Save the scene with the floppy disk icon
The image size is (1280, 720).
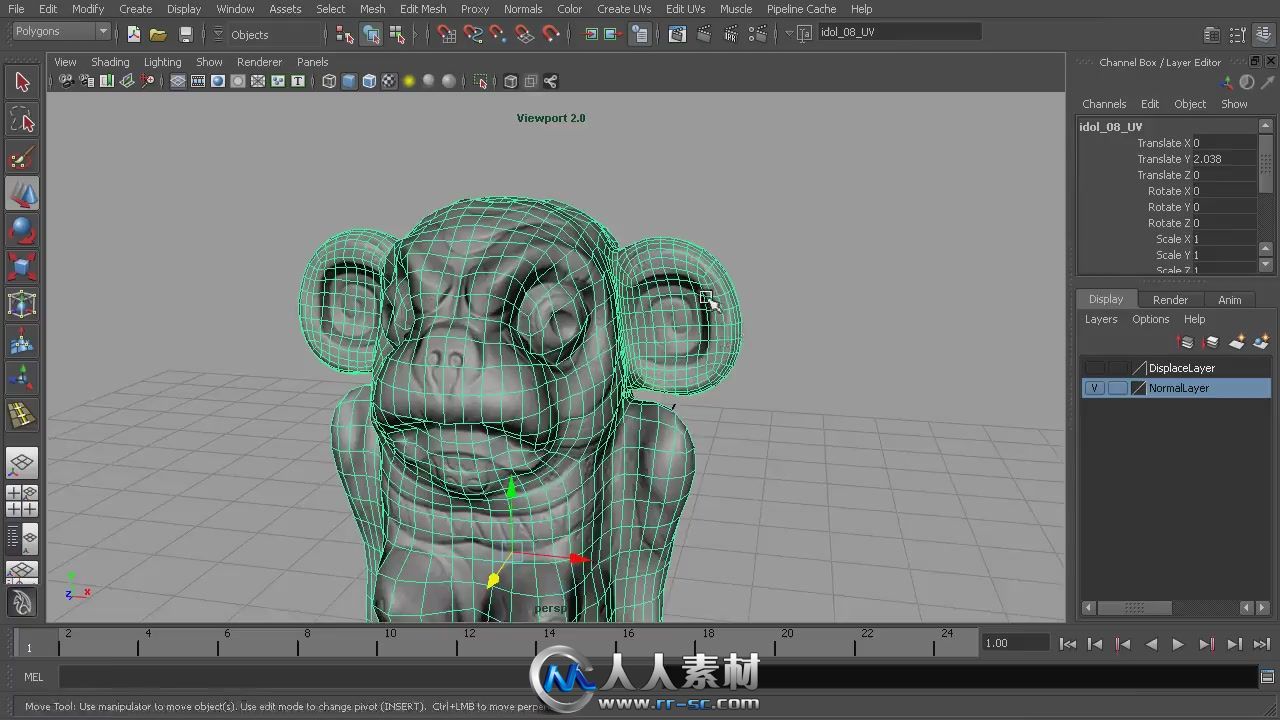pyautogui.click(x=185, y=34)
